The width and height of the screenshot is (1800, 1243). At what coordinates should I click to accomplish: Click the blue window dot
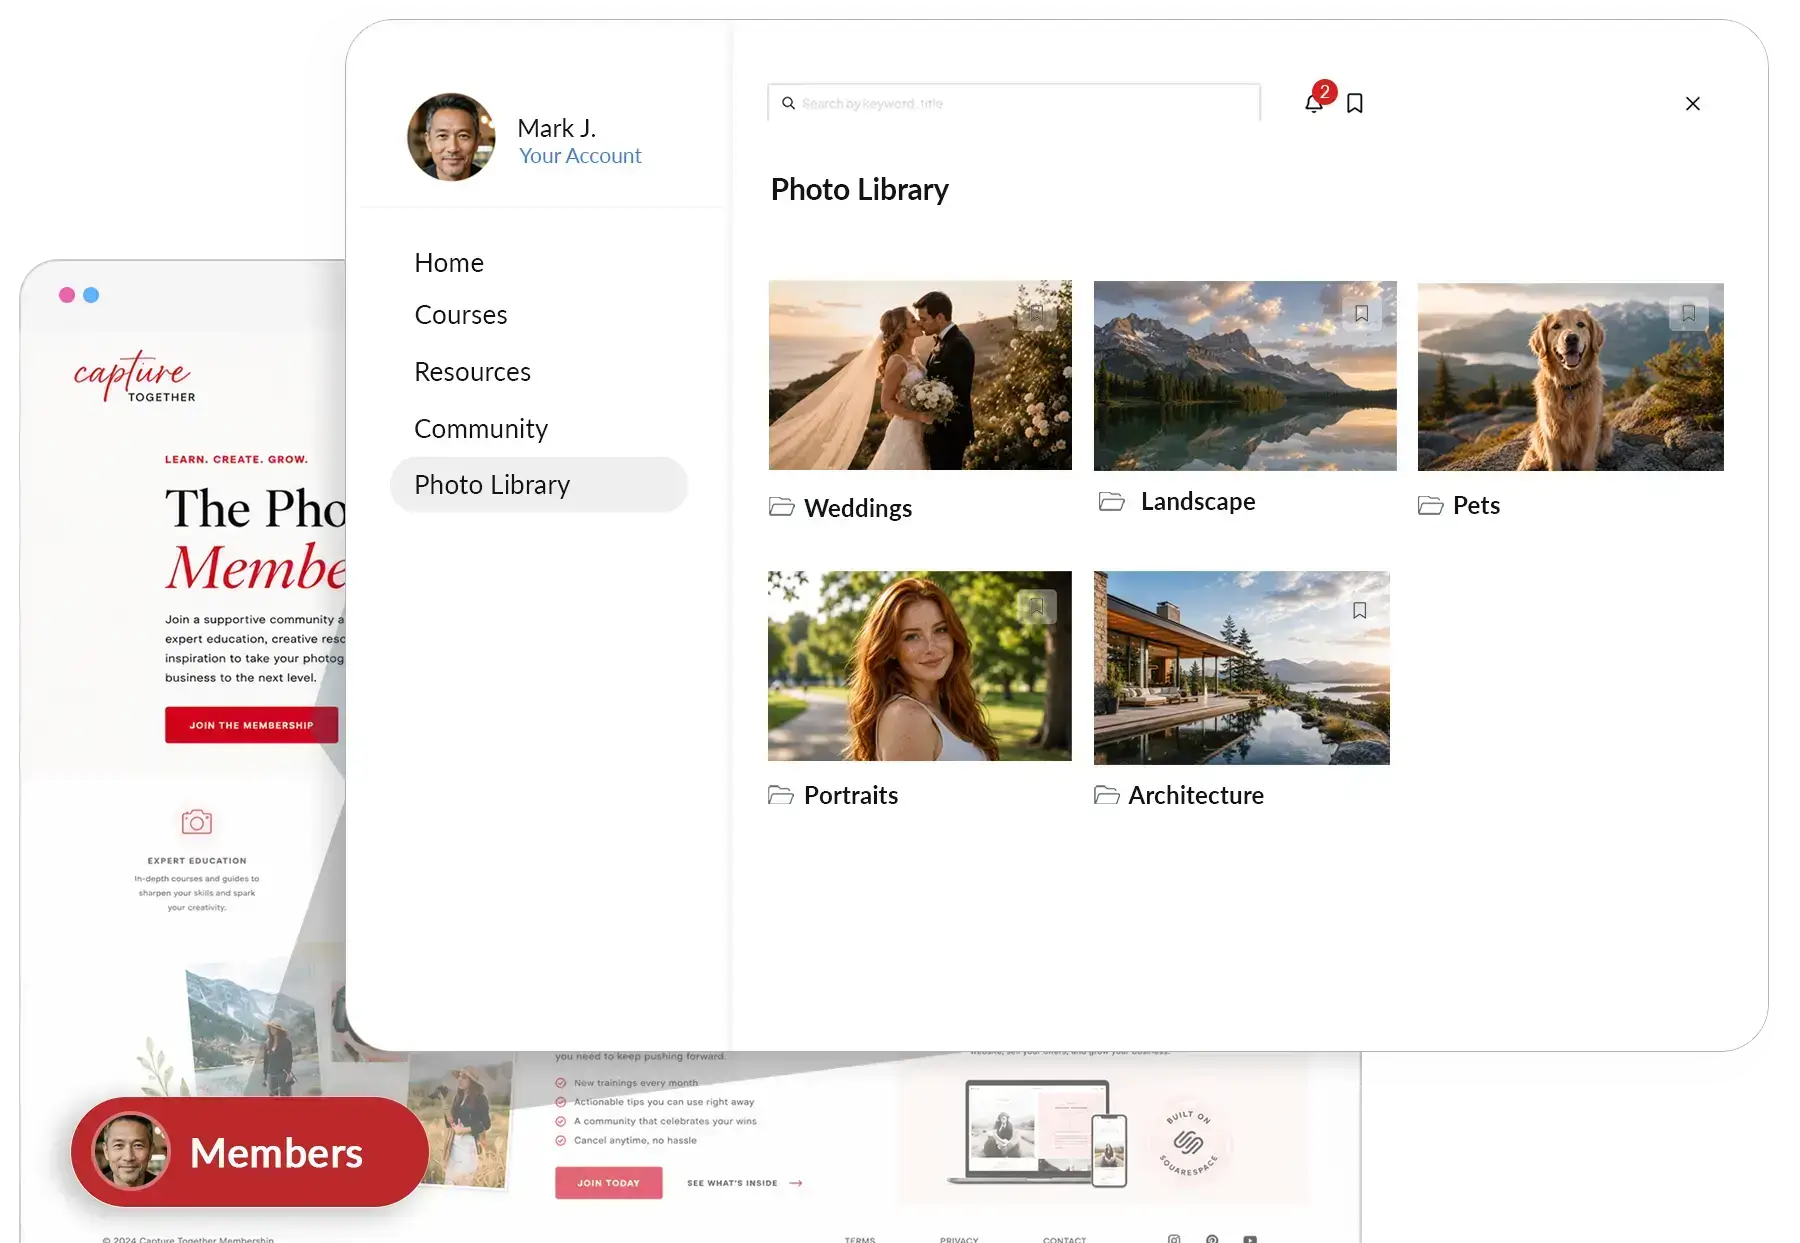[91, 295]
